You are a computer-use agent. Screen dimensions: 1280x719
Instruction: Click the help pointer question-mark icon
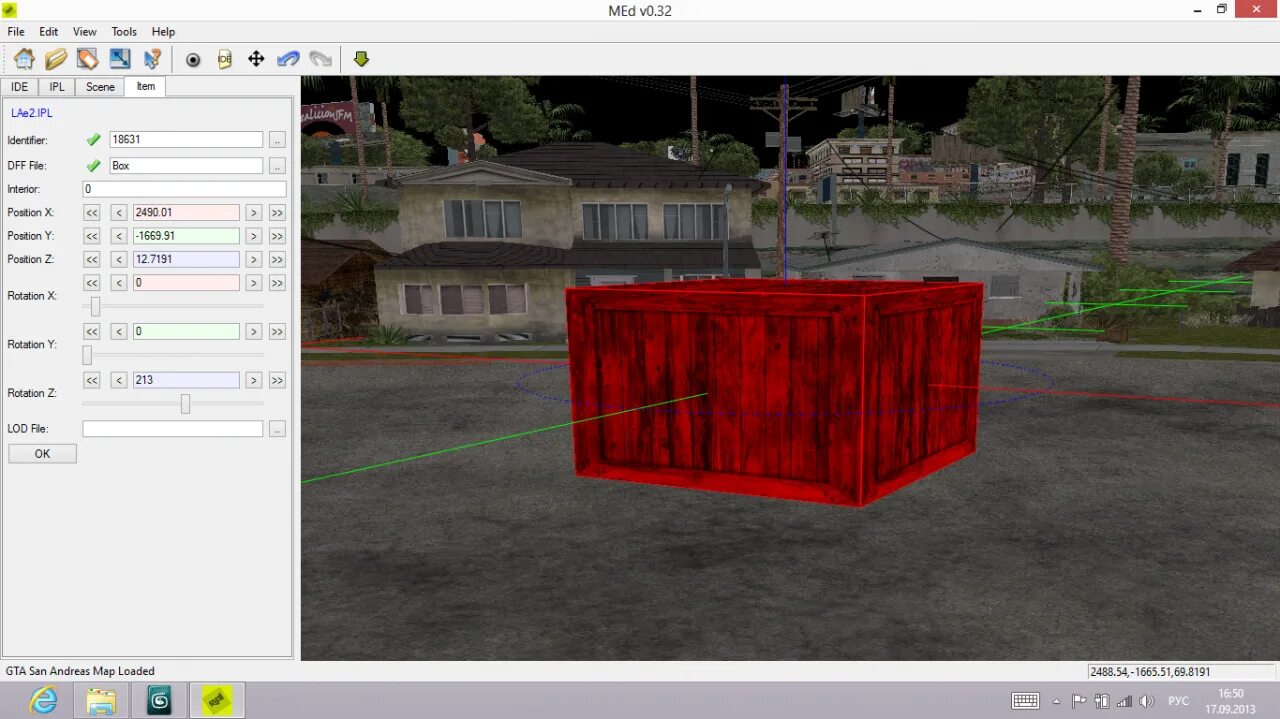[x=152, y=59]
